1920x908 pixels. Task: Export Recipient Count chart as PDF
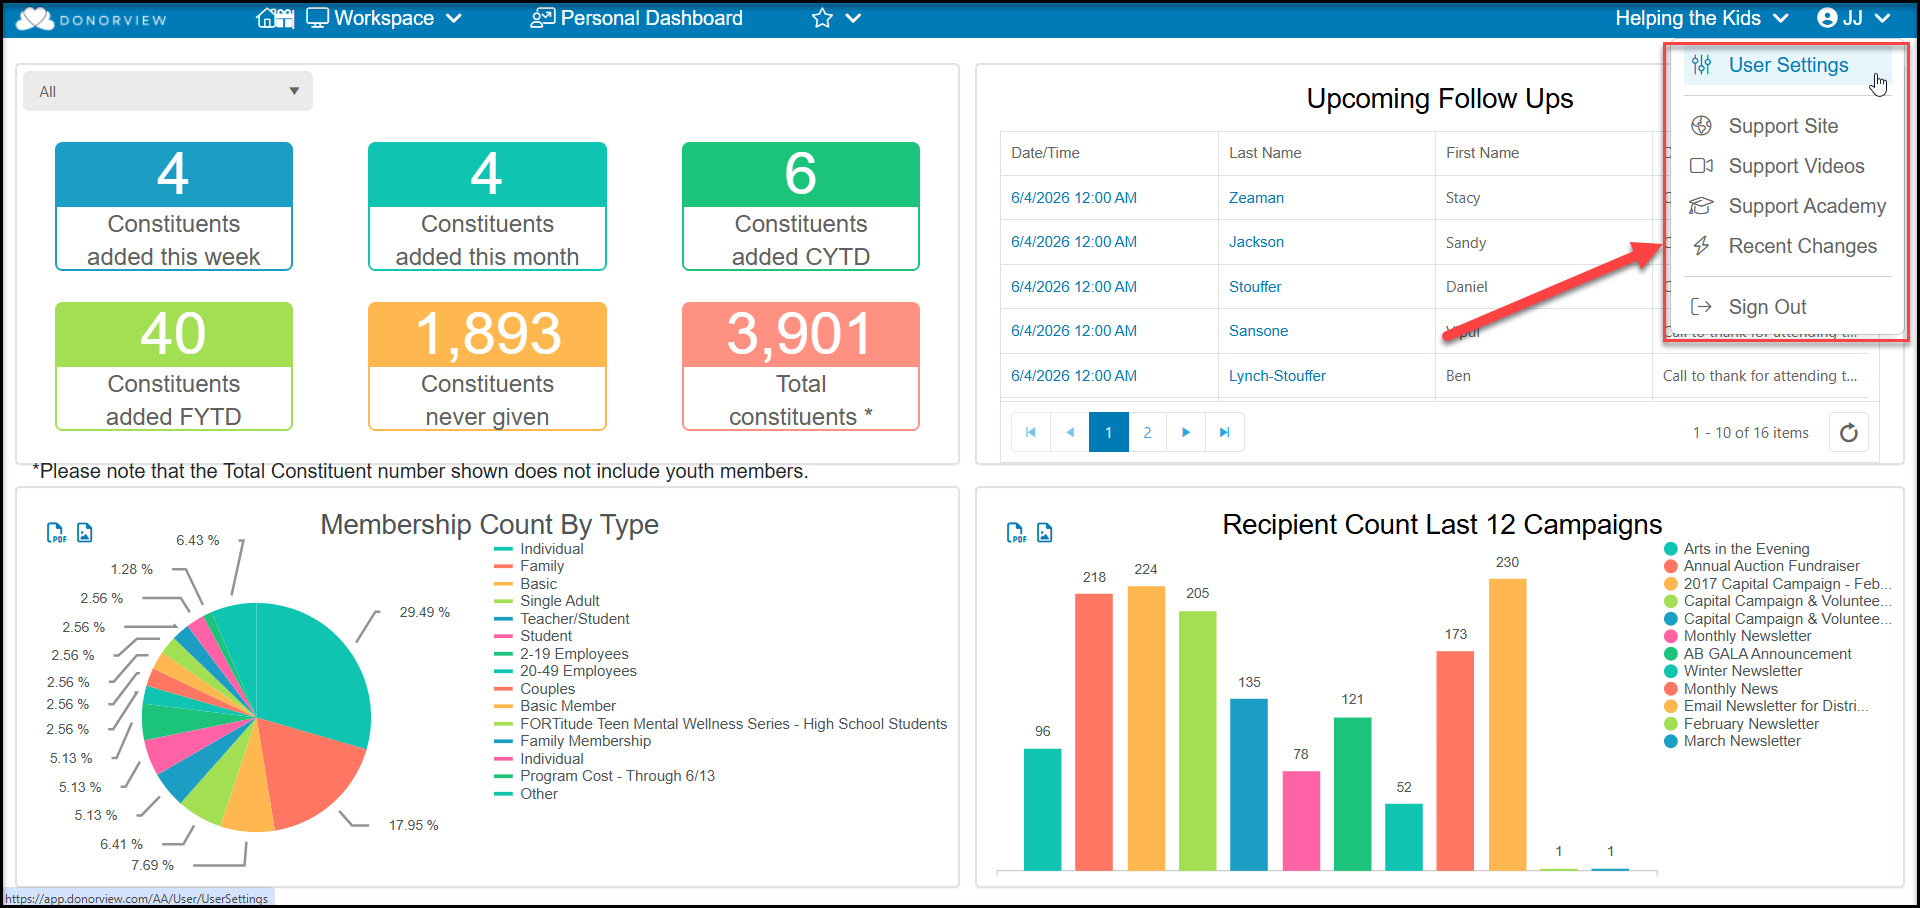(x=1016, y=533)
